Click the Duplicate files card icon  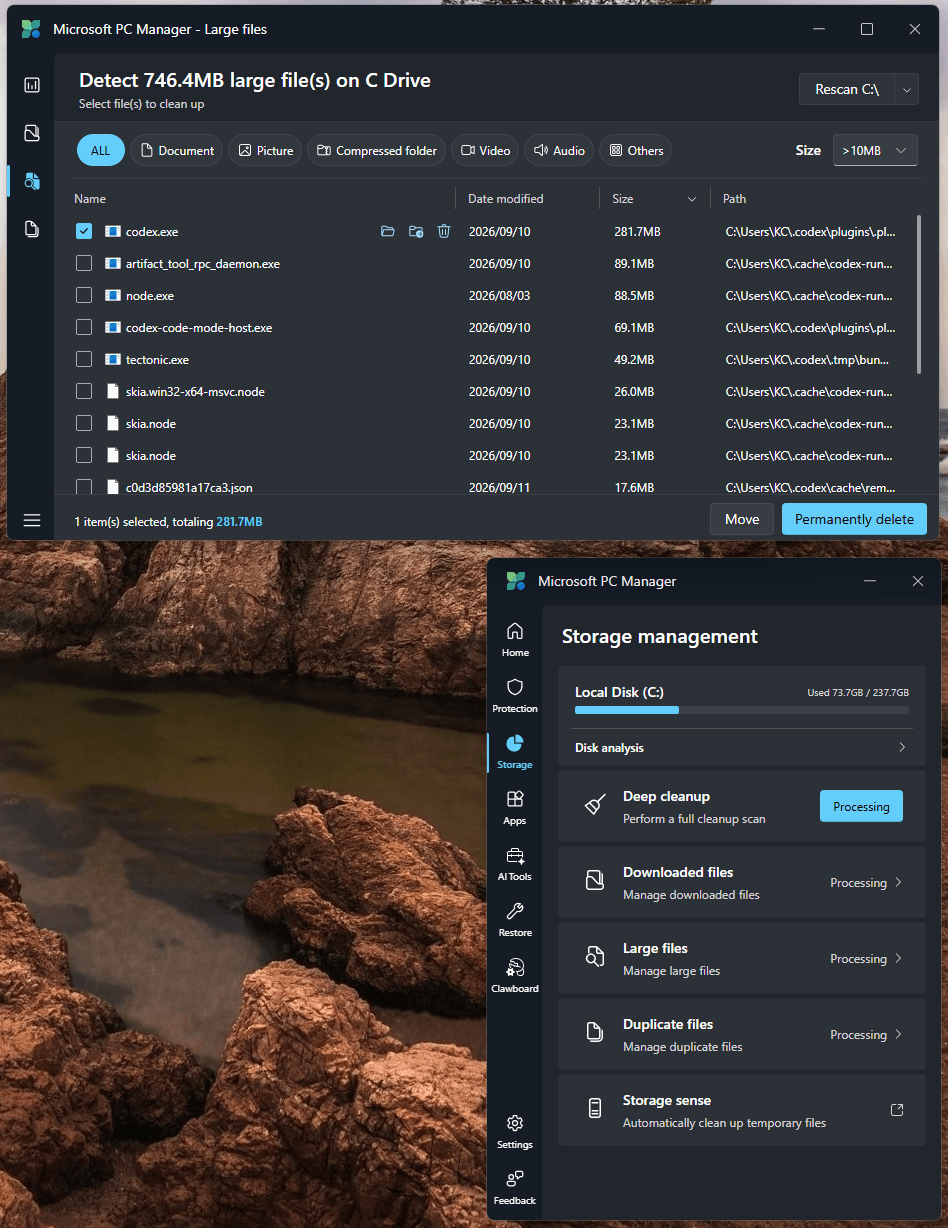[x=595, y=1034]
